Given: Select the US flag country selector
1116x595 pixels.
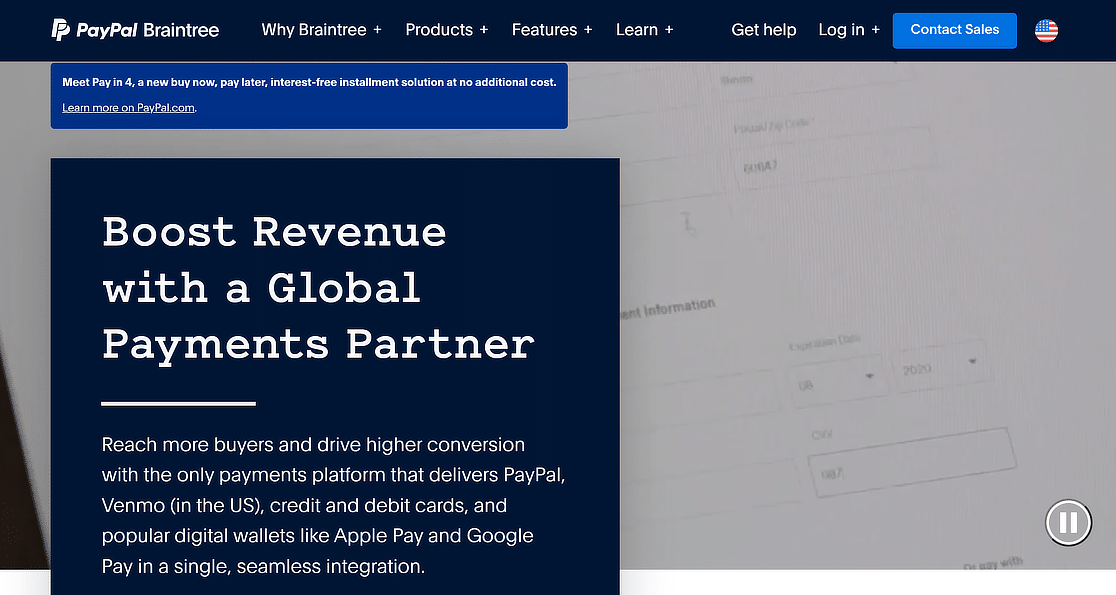Looking at the screenshot, I should tap(1046, 30).
